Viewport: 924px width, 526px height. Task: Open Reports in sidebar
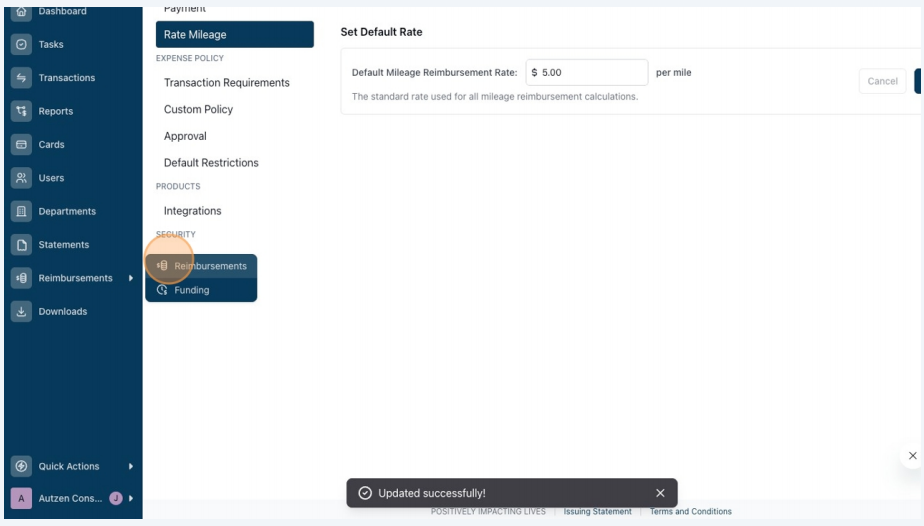click(x=55, y=111)
